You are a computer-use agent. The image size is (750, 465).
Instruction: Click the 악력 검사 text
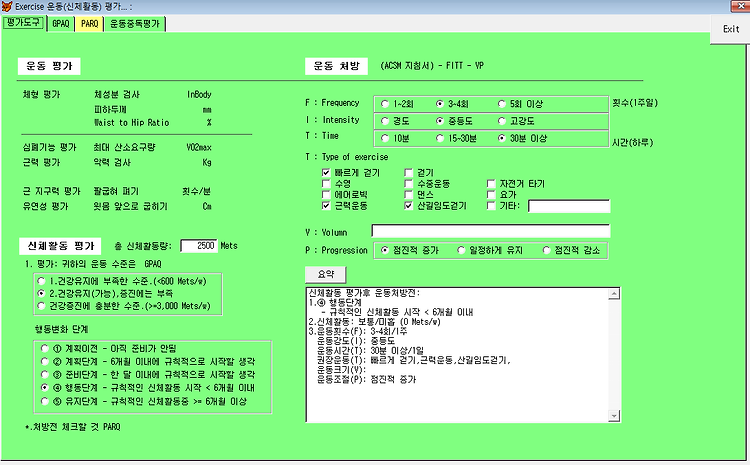click(x=112, y=163)
